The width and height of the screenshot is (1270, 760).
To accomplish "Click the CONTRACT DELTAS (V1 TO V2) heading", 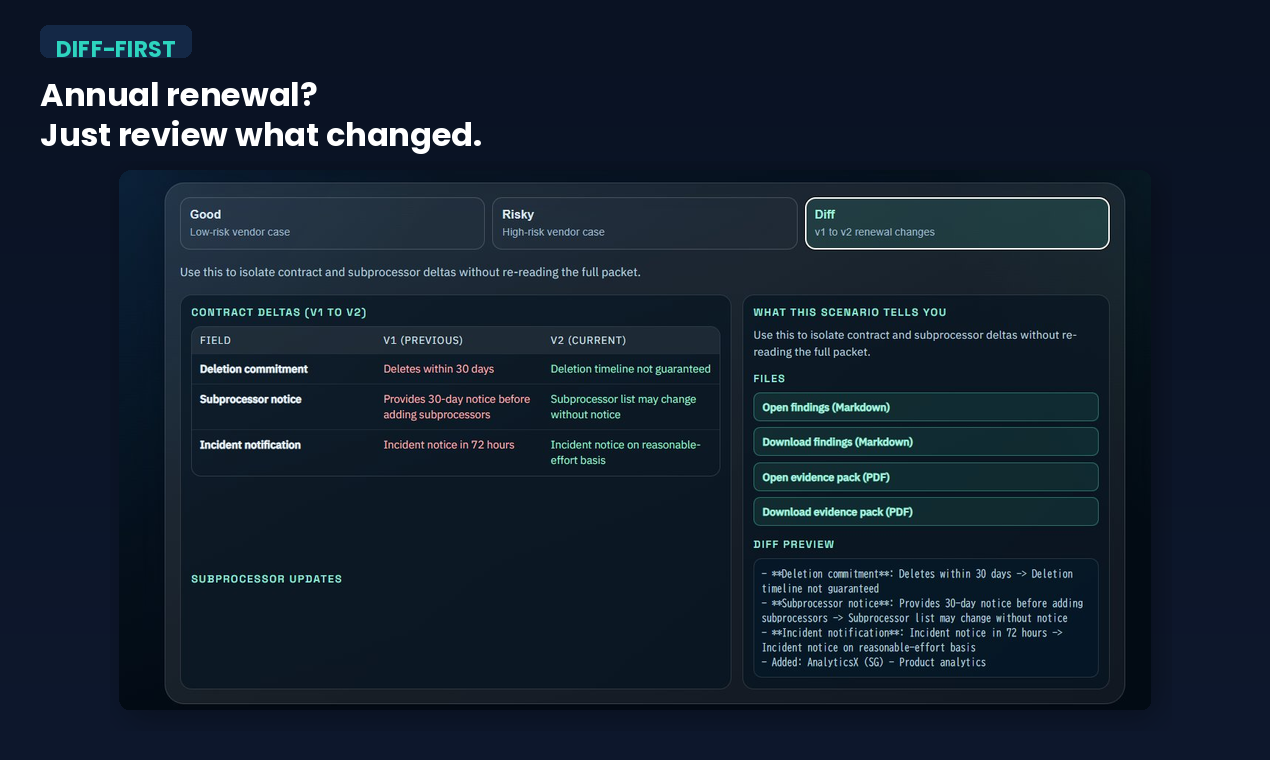I will click(x=280, y=312).
